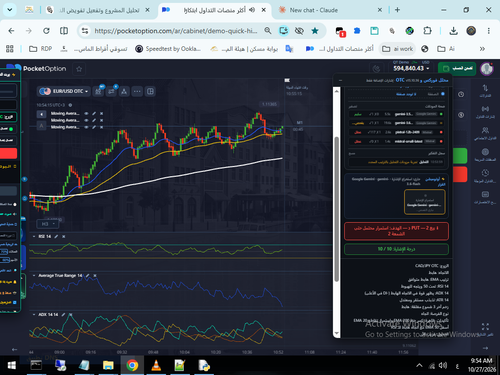Open the user profile avatar
This screenshot has width=500, height=375.
point(487,69)
